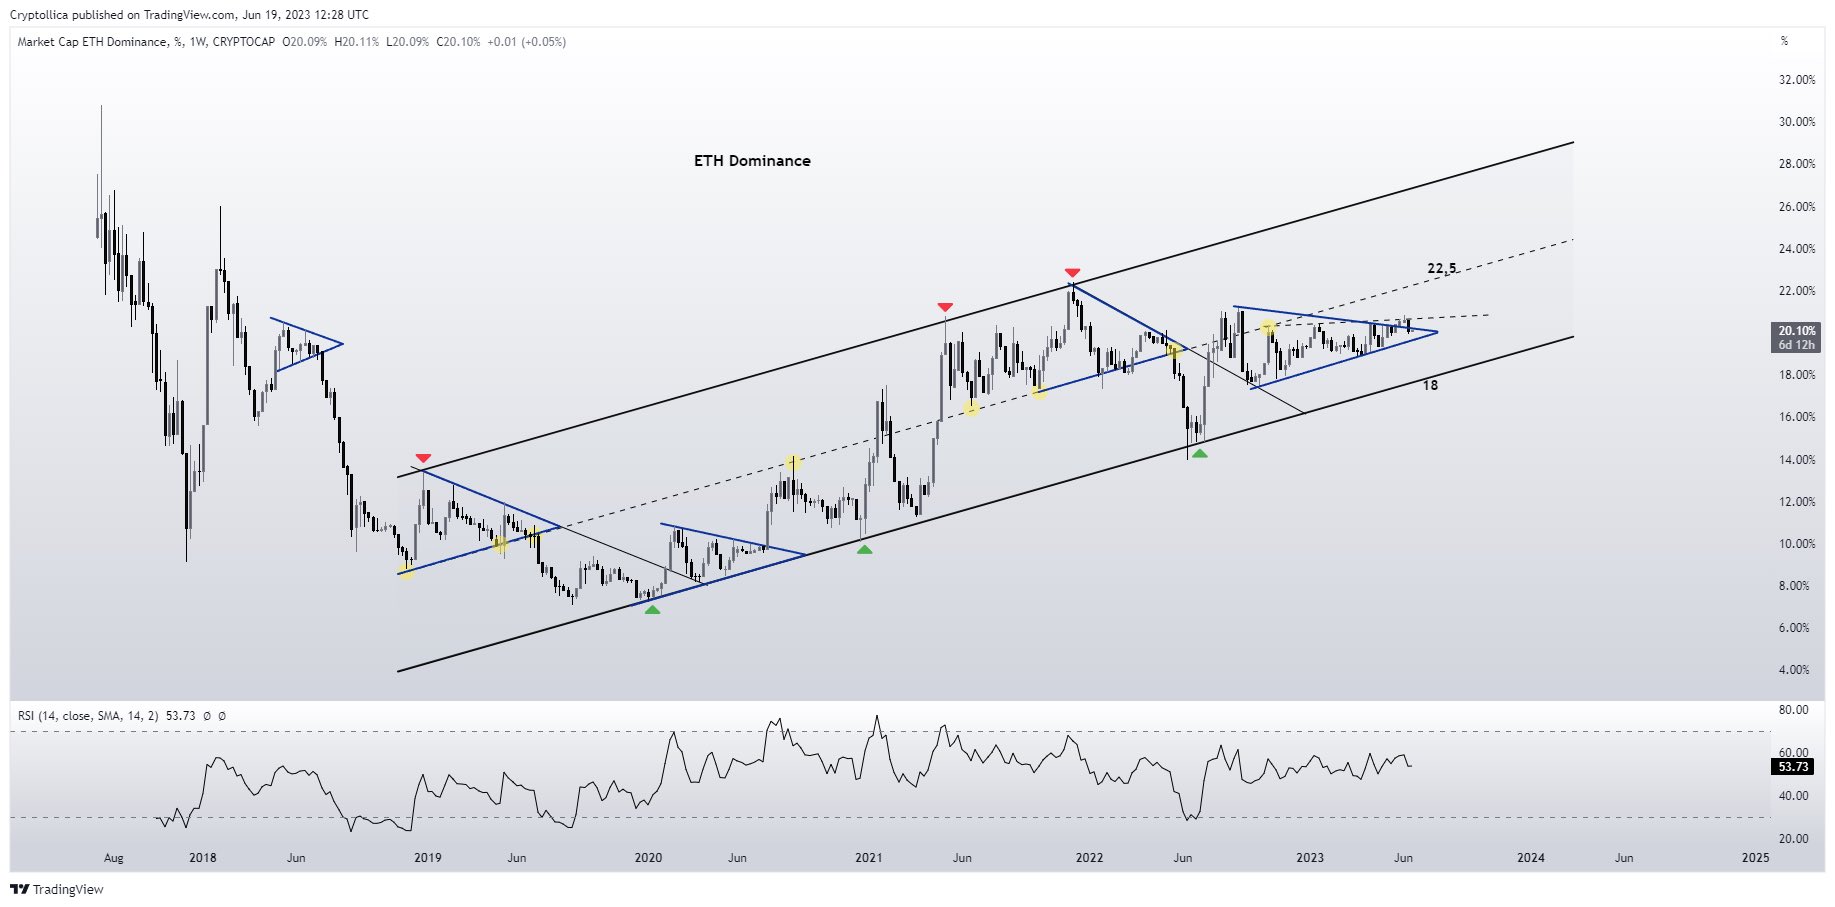Click the red down-triangle marker in mid-2021
This screenshot has height=907, width=1835.
click(x=945, y=308)
